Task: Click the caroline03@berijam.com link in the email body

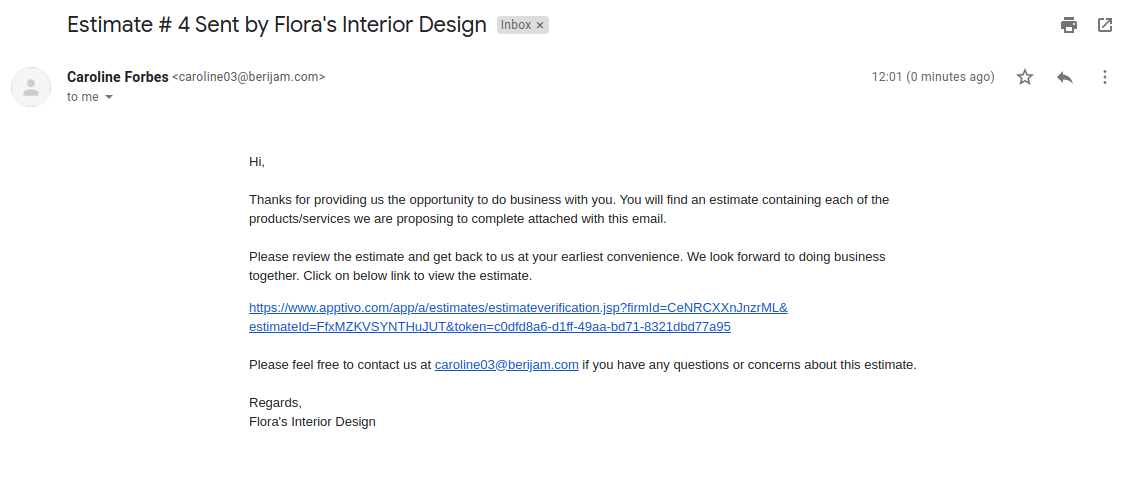Action: pos(506,365)
